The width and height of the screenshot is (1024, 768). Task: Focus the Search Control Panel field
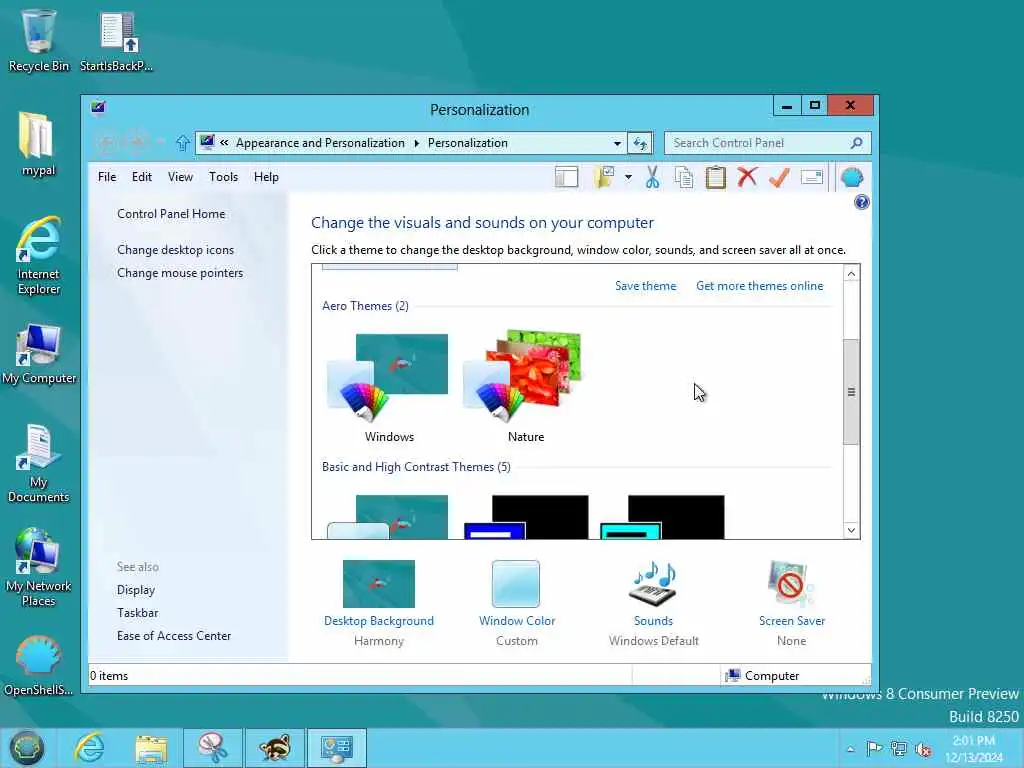[767, 143]
